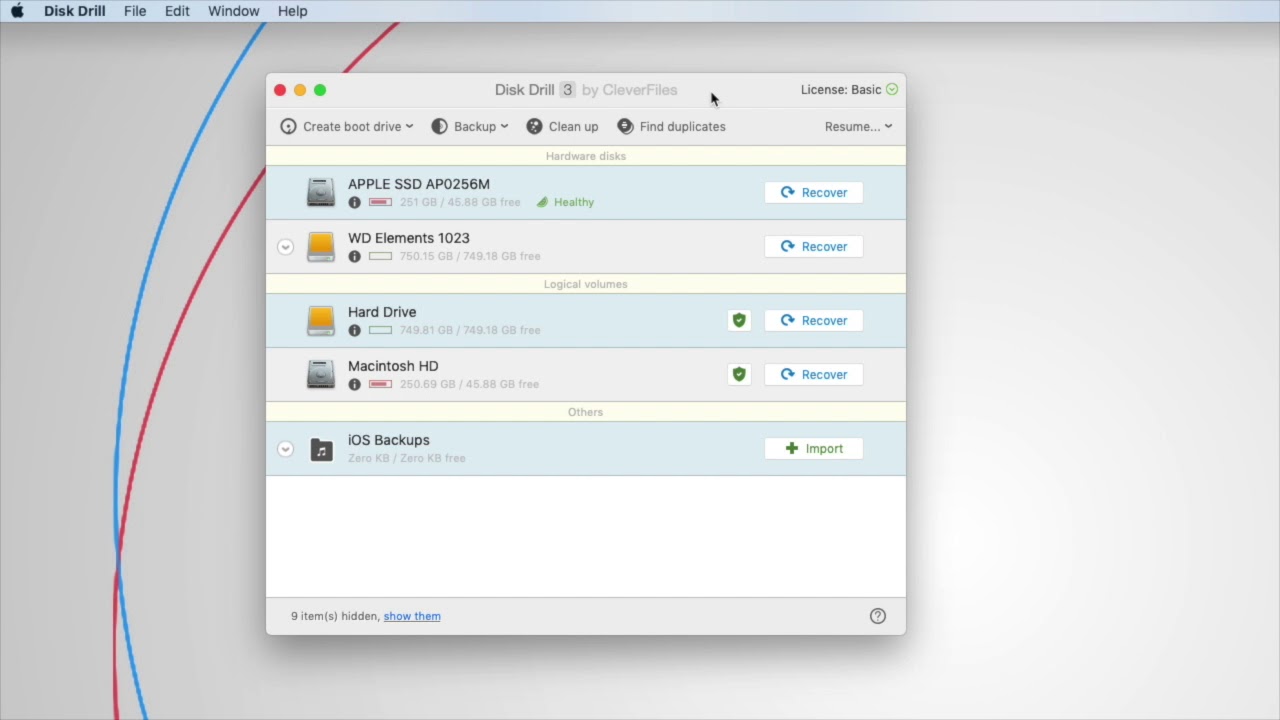Click '9 item(s) hidden' status text
Screen dimensions: 1280x720
[x=335, y=616]
